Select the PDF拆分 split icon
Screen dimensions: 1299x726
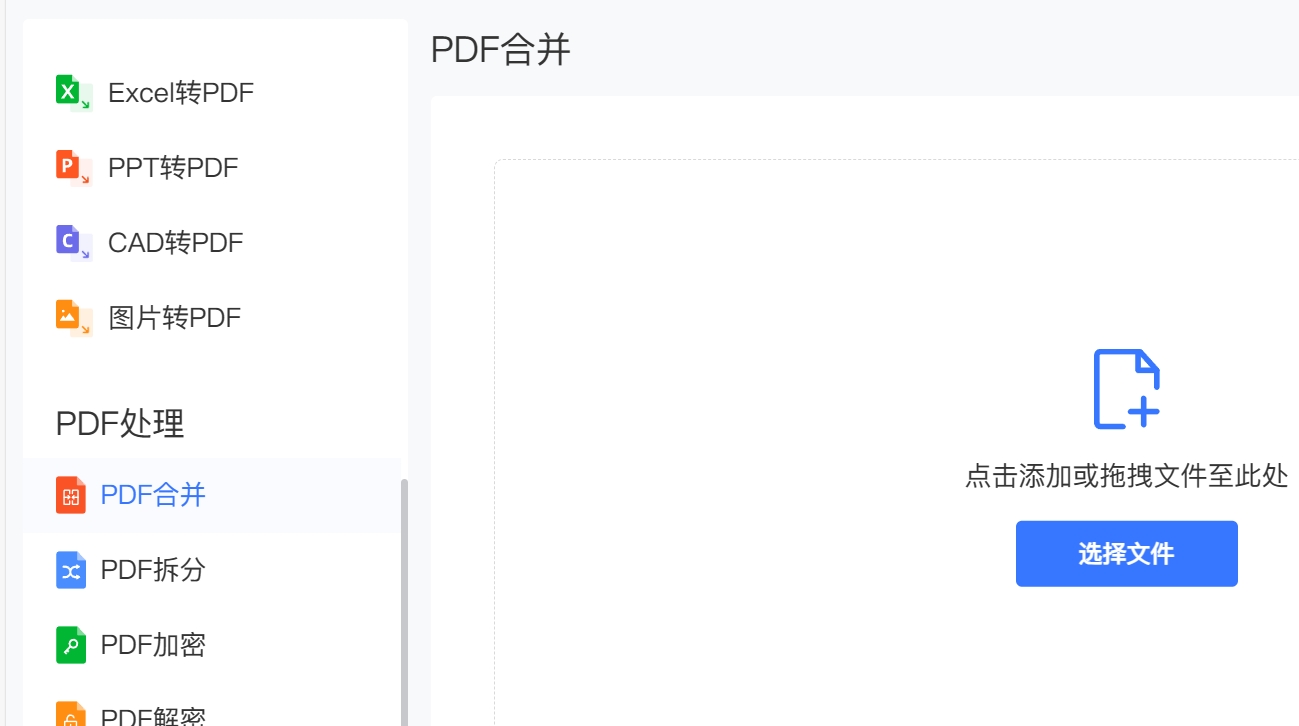pos(70,570)
